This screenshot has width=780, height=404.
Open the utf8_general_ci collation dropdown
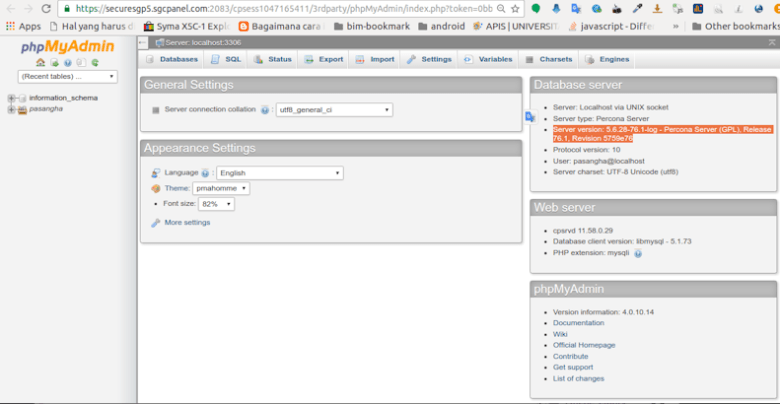(334, 110)
